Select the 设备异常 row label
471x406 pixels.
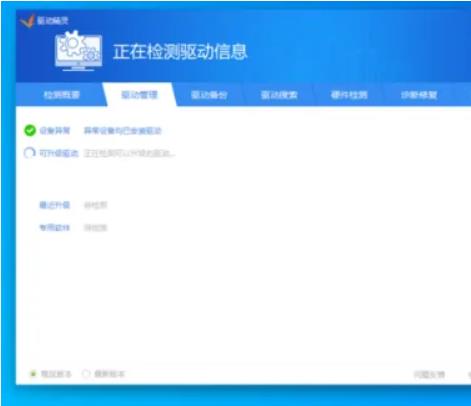[x=55, y=131]
